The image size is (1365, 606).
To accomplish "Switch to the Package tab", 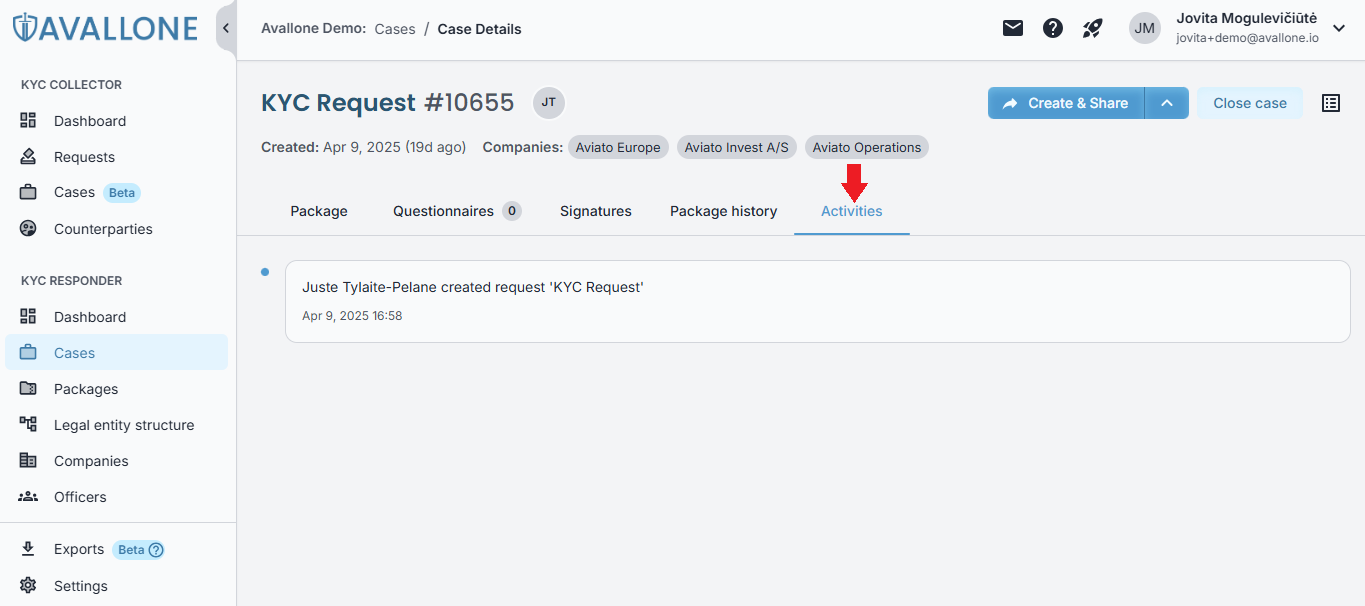I will pyautogui.click(x=319, y=211).
